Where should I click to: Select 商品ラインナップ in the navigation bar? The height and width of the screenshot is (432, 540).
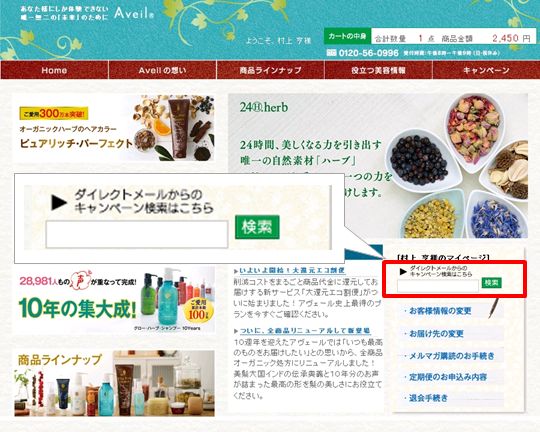tap(270, 70)
